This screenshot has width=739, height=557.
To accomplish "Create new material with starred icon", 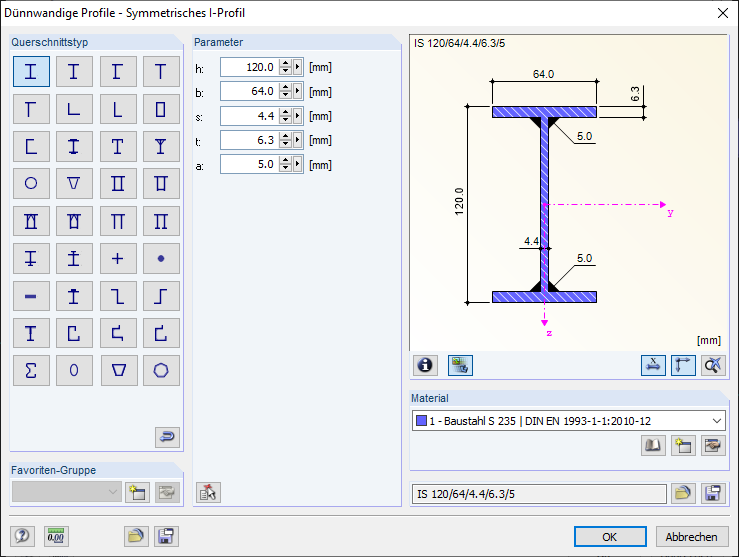I will pyautogui.click(x=683, y=445).
